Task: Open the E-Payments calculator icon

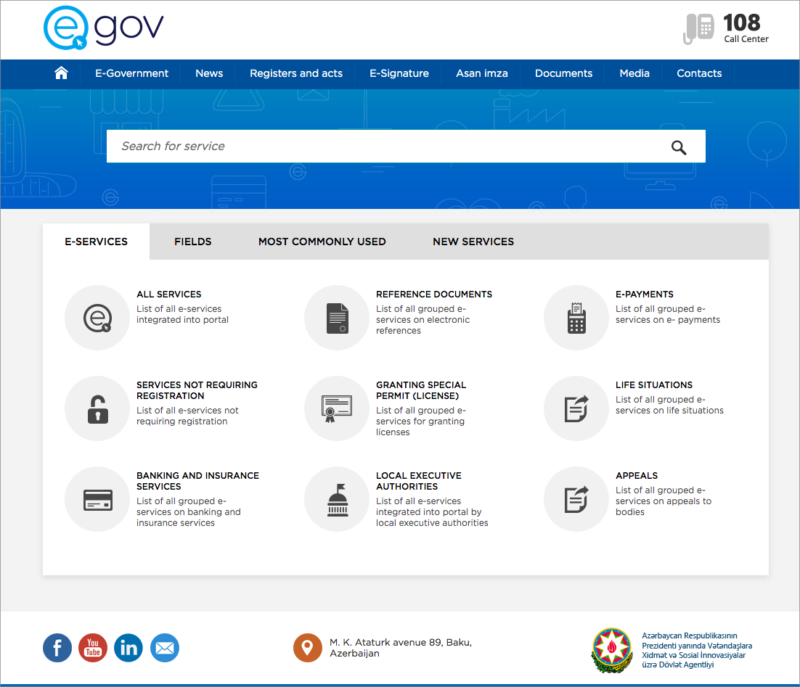Action: click(576, 318)
